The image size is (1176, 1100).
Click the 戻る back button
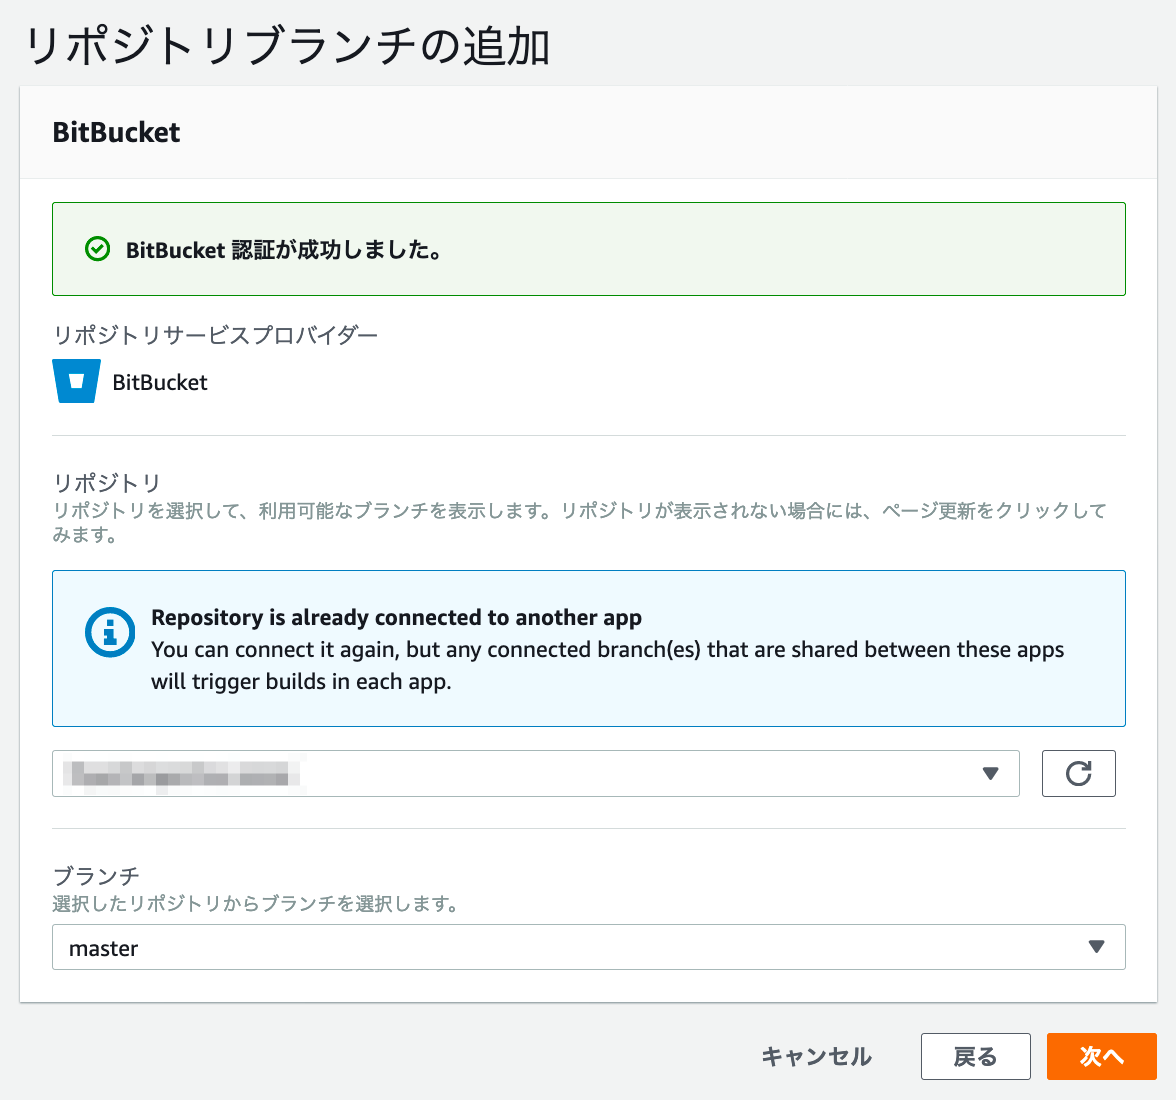[x=975, y=1056]
